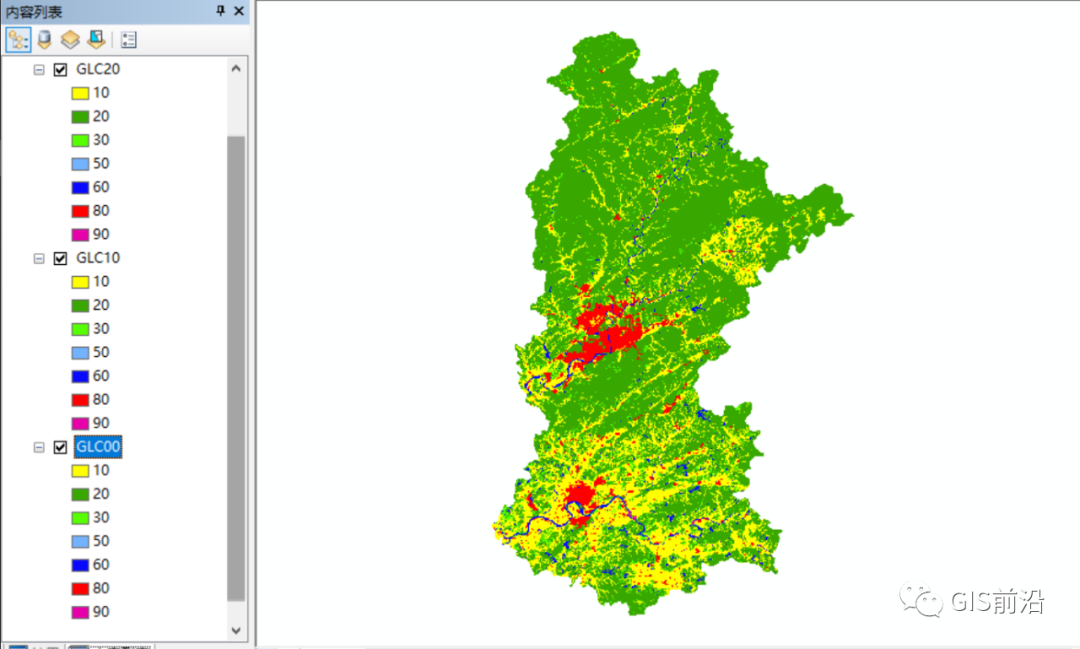Screen dimensions: 1080x649
Task: Click label "10" under GLC20
Action: (101, 92)
